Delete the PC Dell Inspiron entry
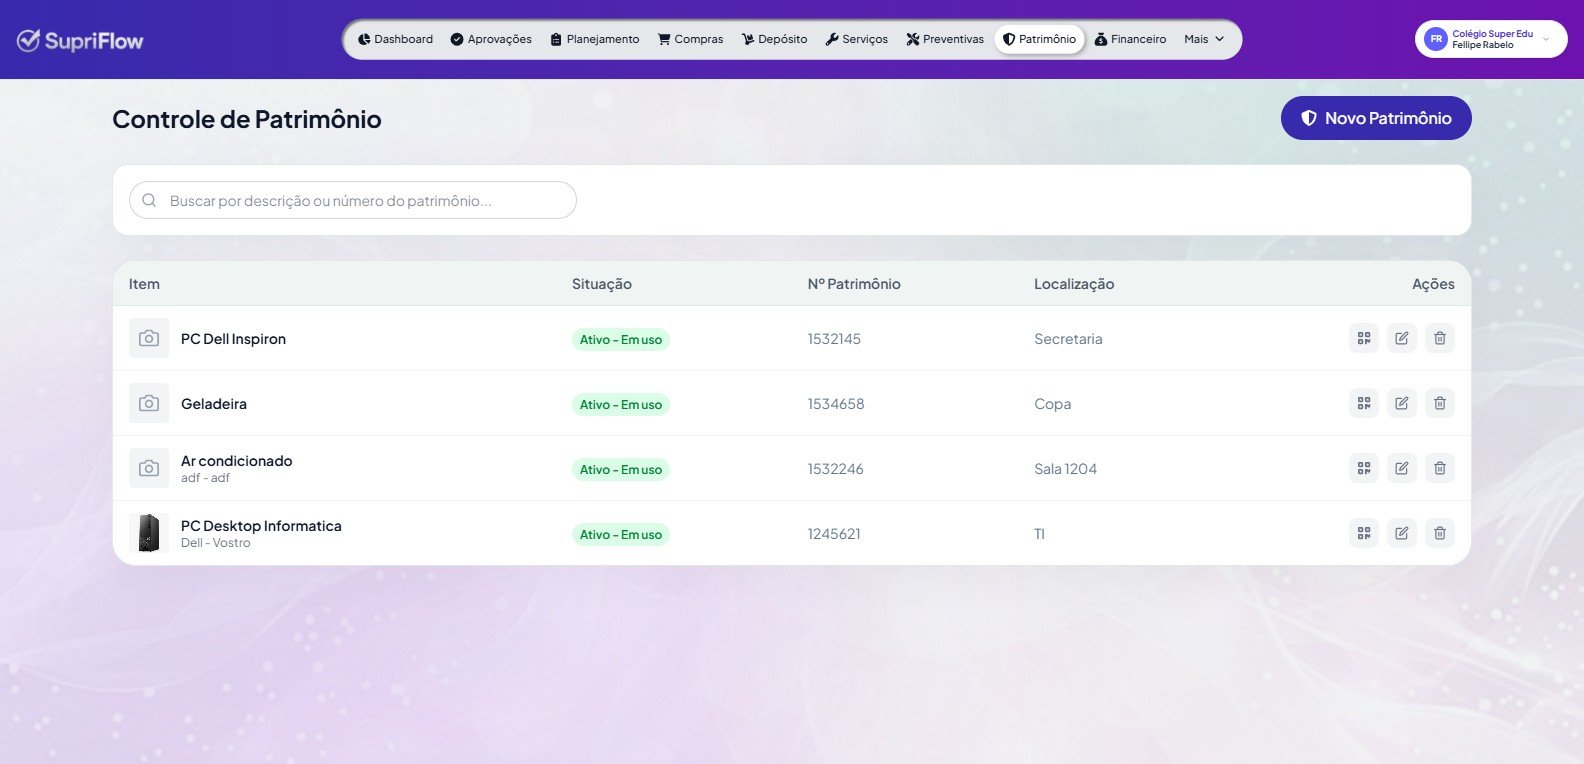 click(x=1440, y=338)
